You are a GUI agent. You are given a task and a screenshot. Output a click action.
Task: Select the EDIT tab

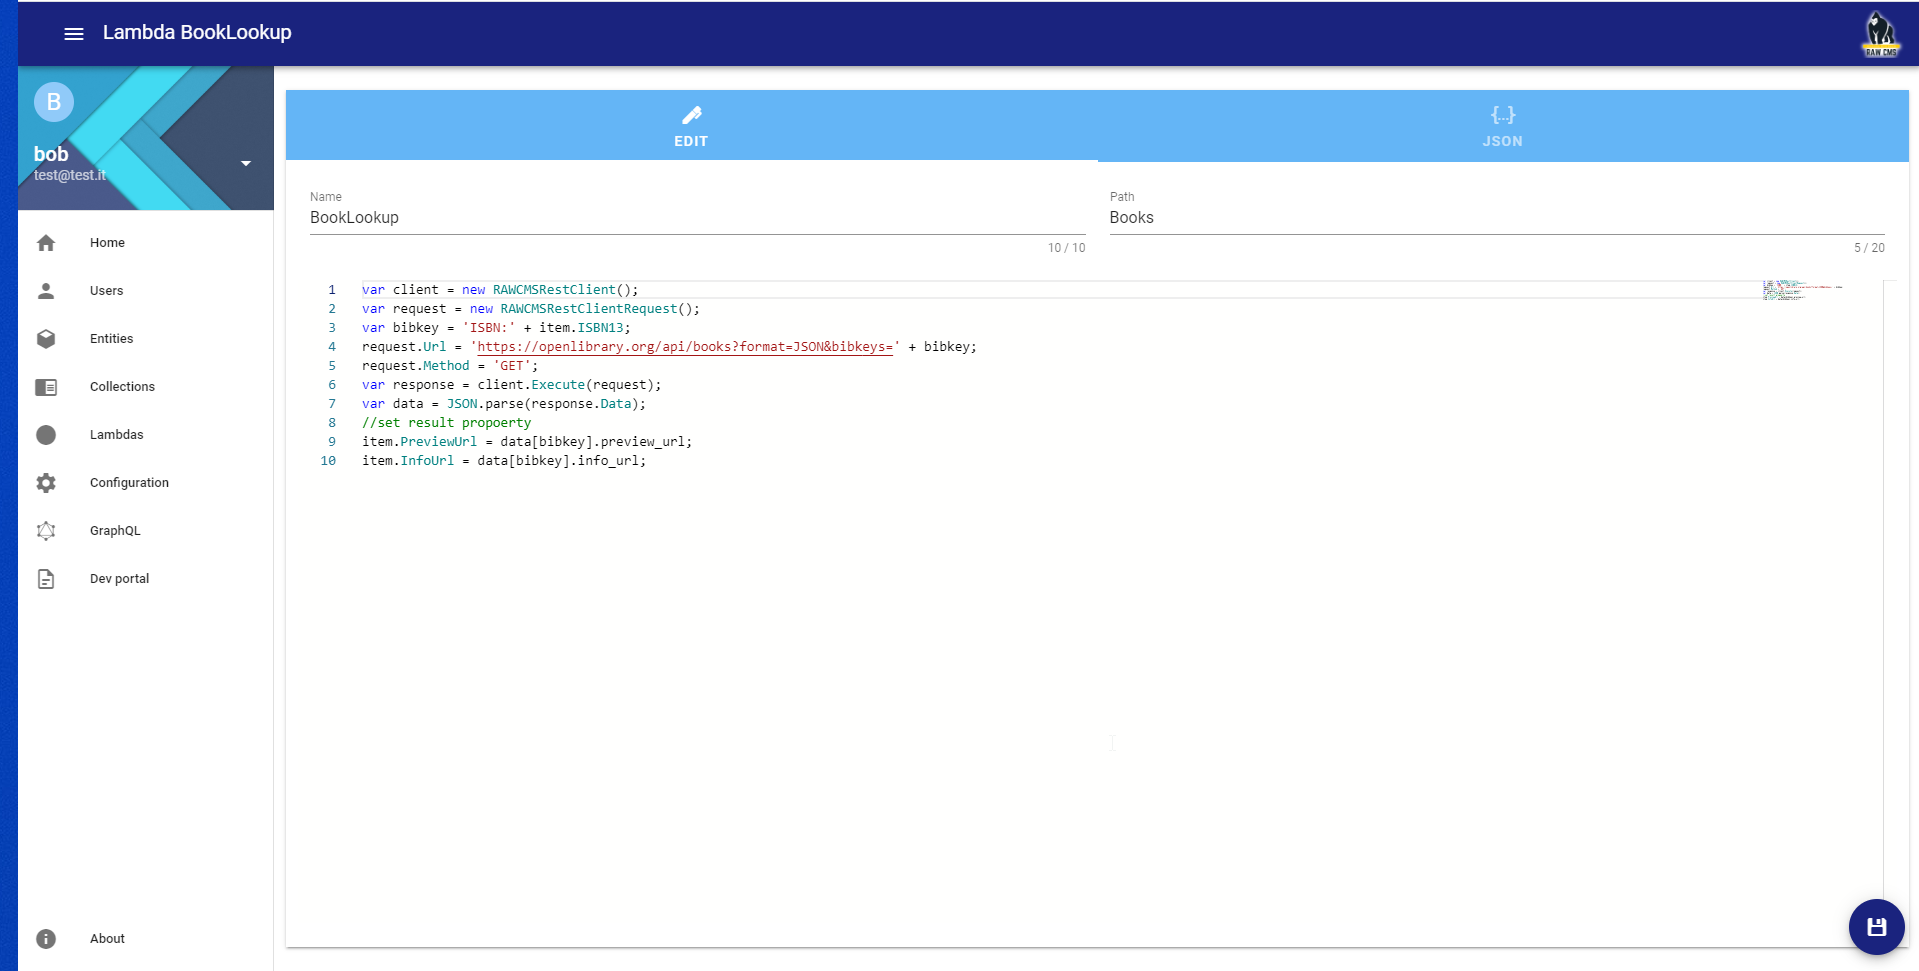[691, 126]
